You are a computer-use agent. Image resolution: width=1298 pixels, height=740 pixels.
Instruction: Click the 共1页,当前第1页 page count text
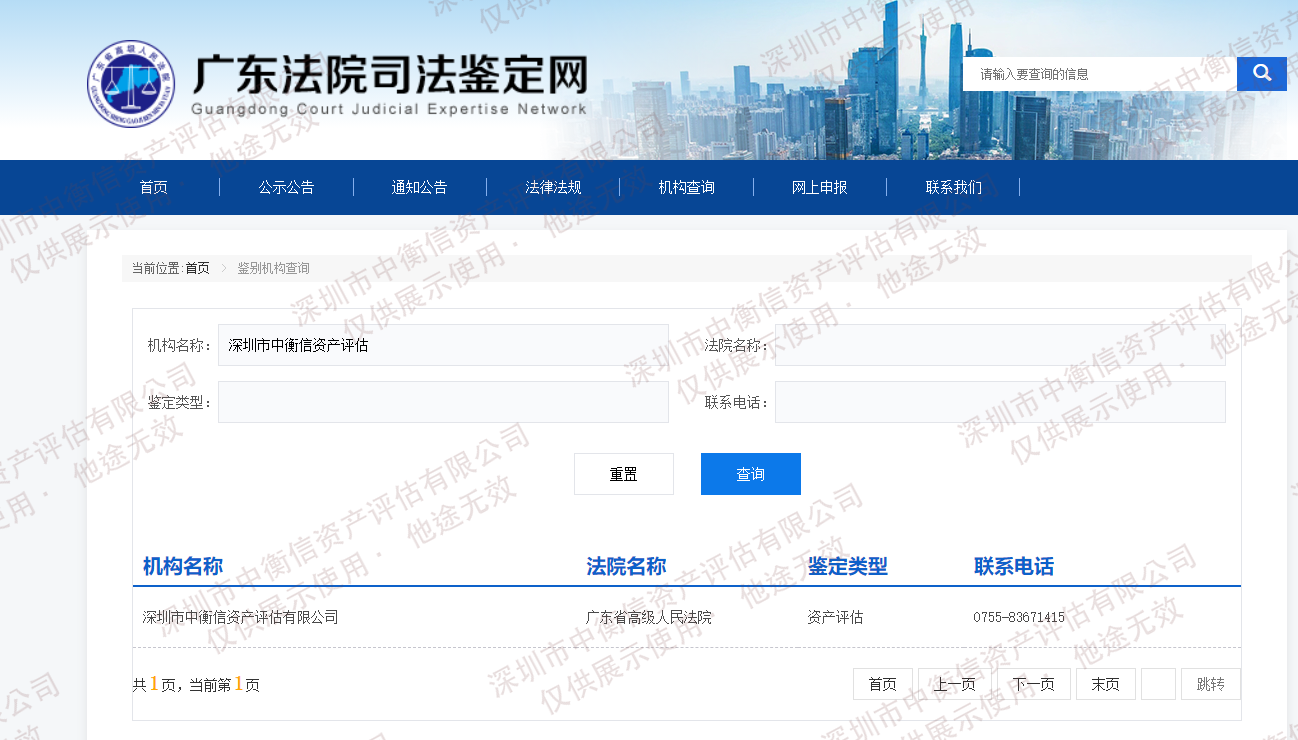click(x=196, y=684)
